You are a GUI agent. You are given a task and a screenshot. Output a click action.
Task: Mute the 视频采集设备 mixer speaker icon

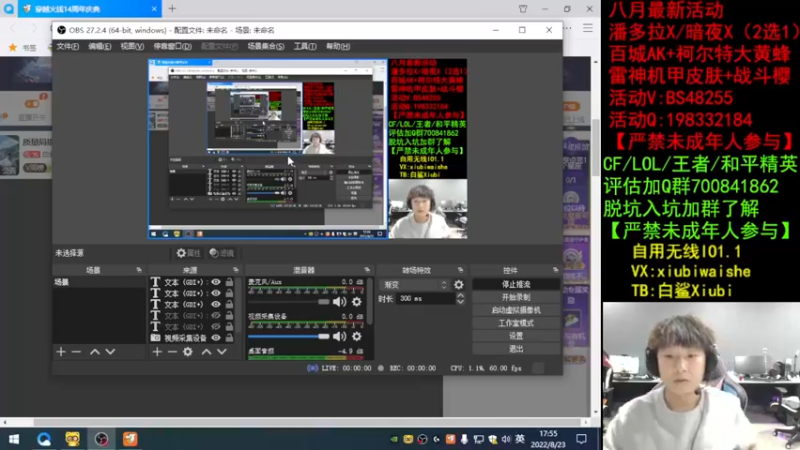click(x=339, y=336)
